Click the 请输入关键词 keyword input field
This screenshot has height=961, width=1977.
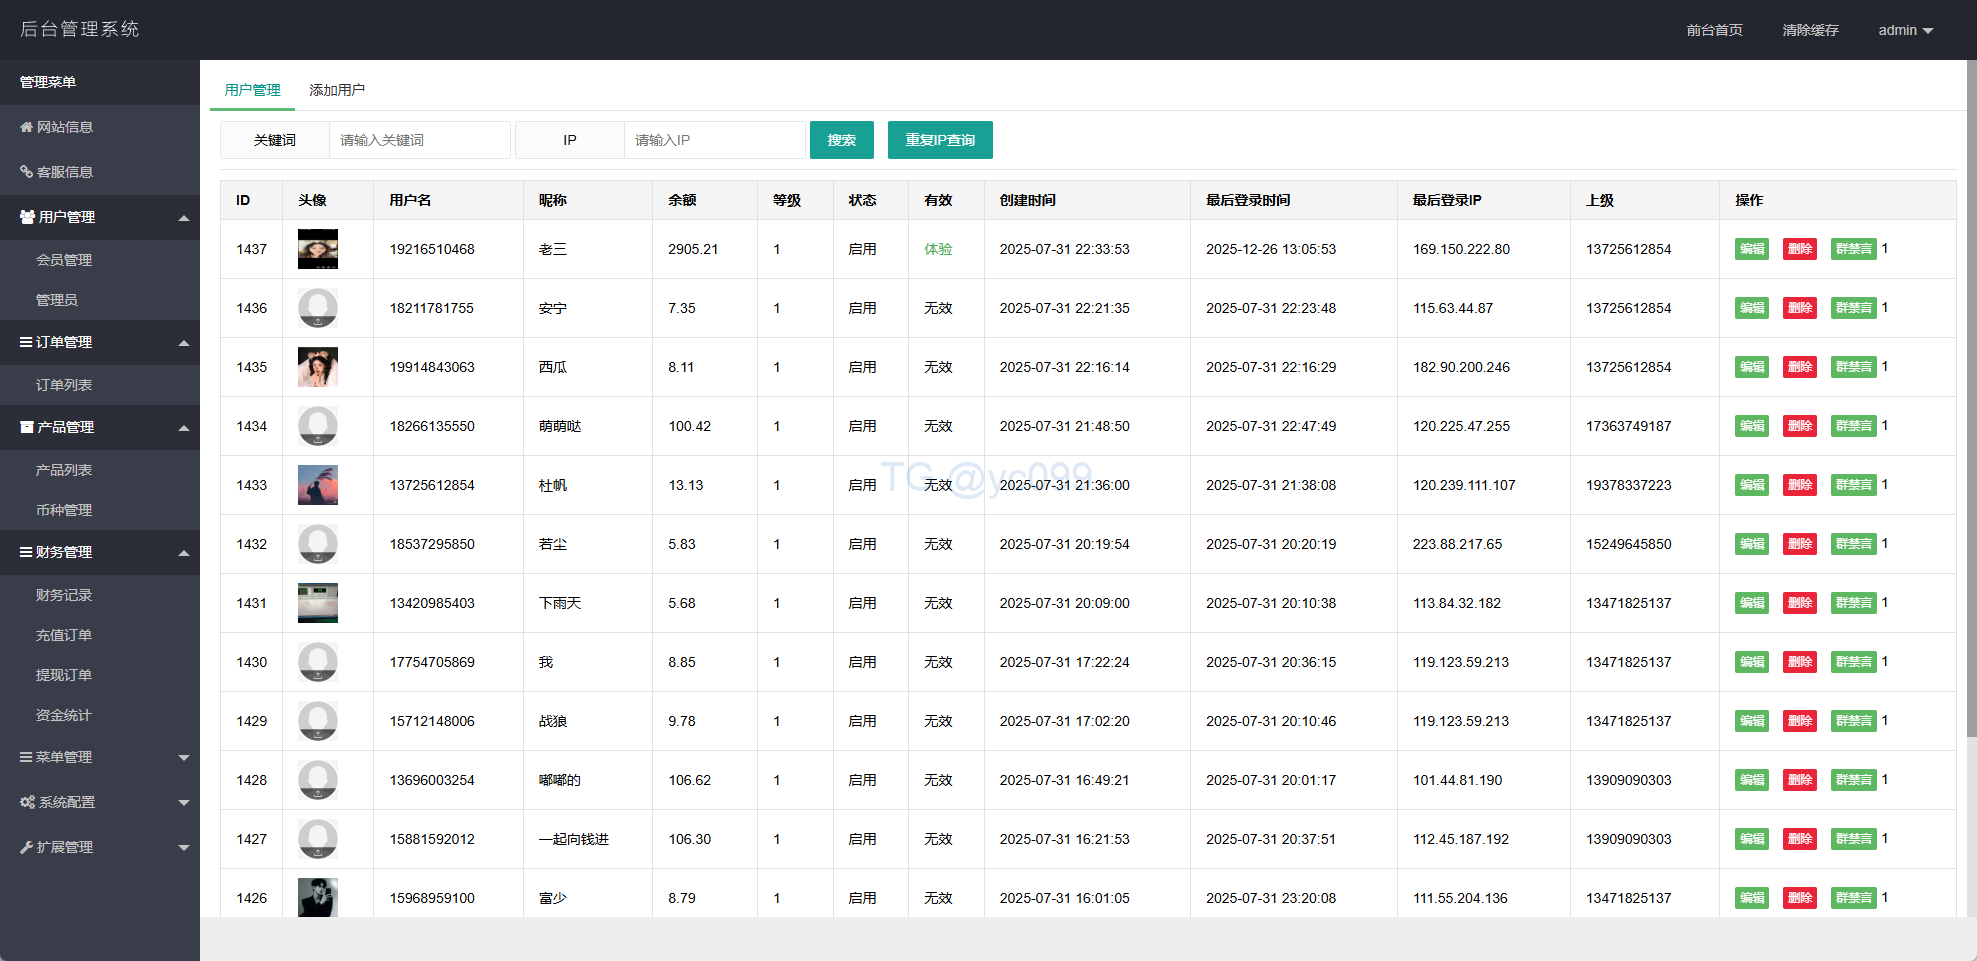pyautogui.click(x=419, y=140)
